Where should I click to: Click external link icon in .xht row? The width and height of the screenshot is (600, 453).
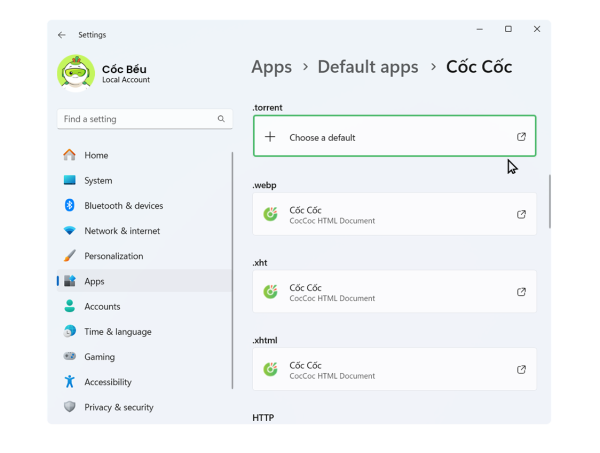[521, 292]
